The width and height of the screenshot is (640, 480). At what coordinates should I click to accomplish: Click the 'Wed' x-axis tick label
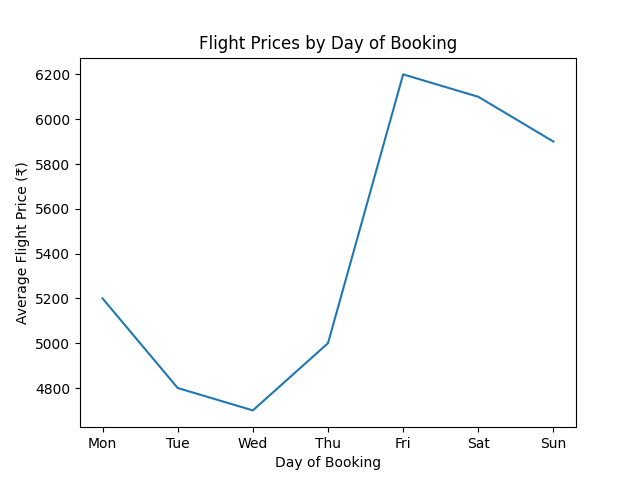click(253, 443)
